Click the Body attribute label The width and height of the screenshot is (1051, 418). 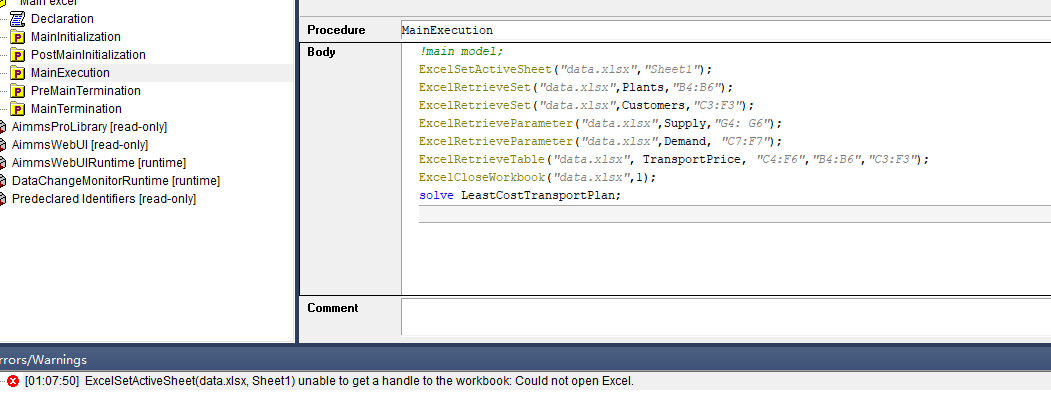click(321, 52)
